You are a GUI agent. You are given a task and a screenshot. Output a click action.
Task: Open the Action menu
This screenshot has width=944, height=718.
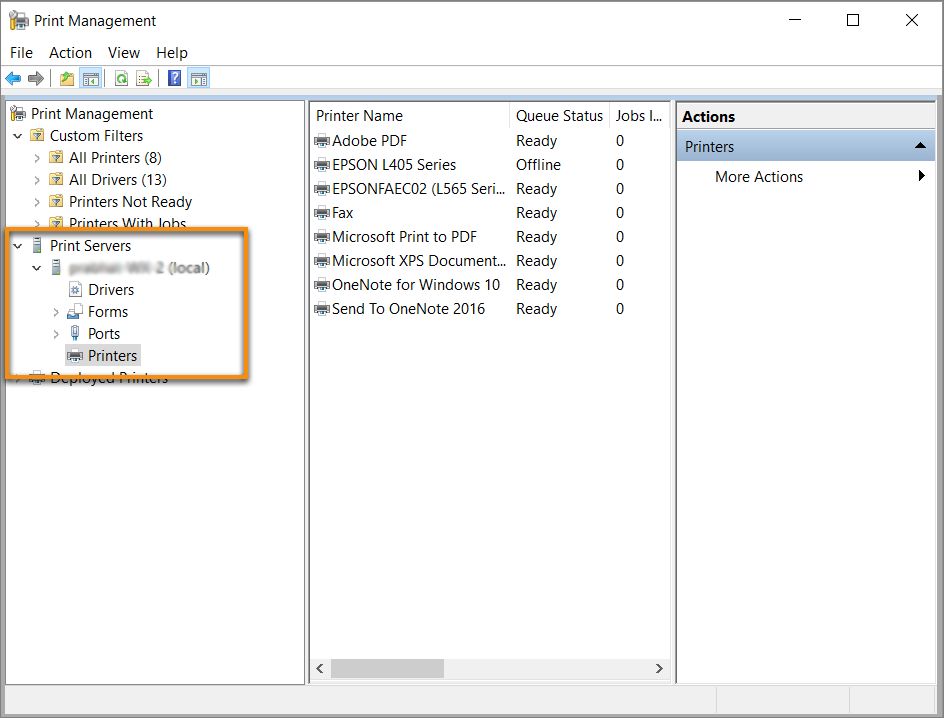tap(70, 52)
